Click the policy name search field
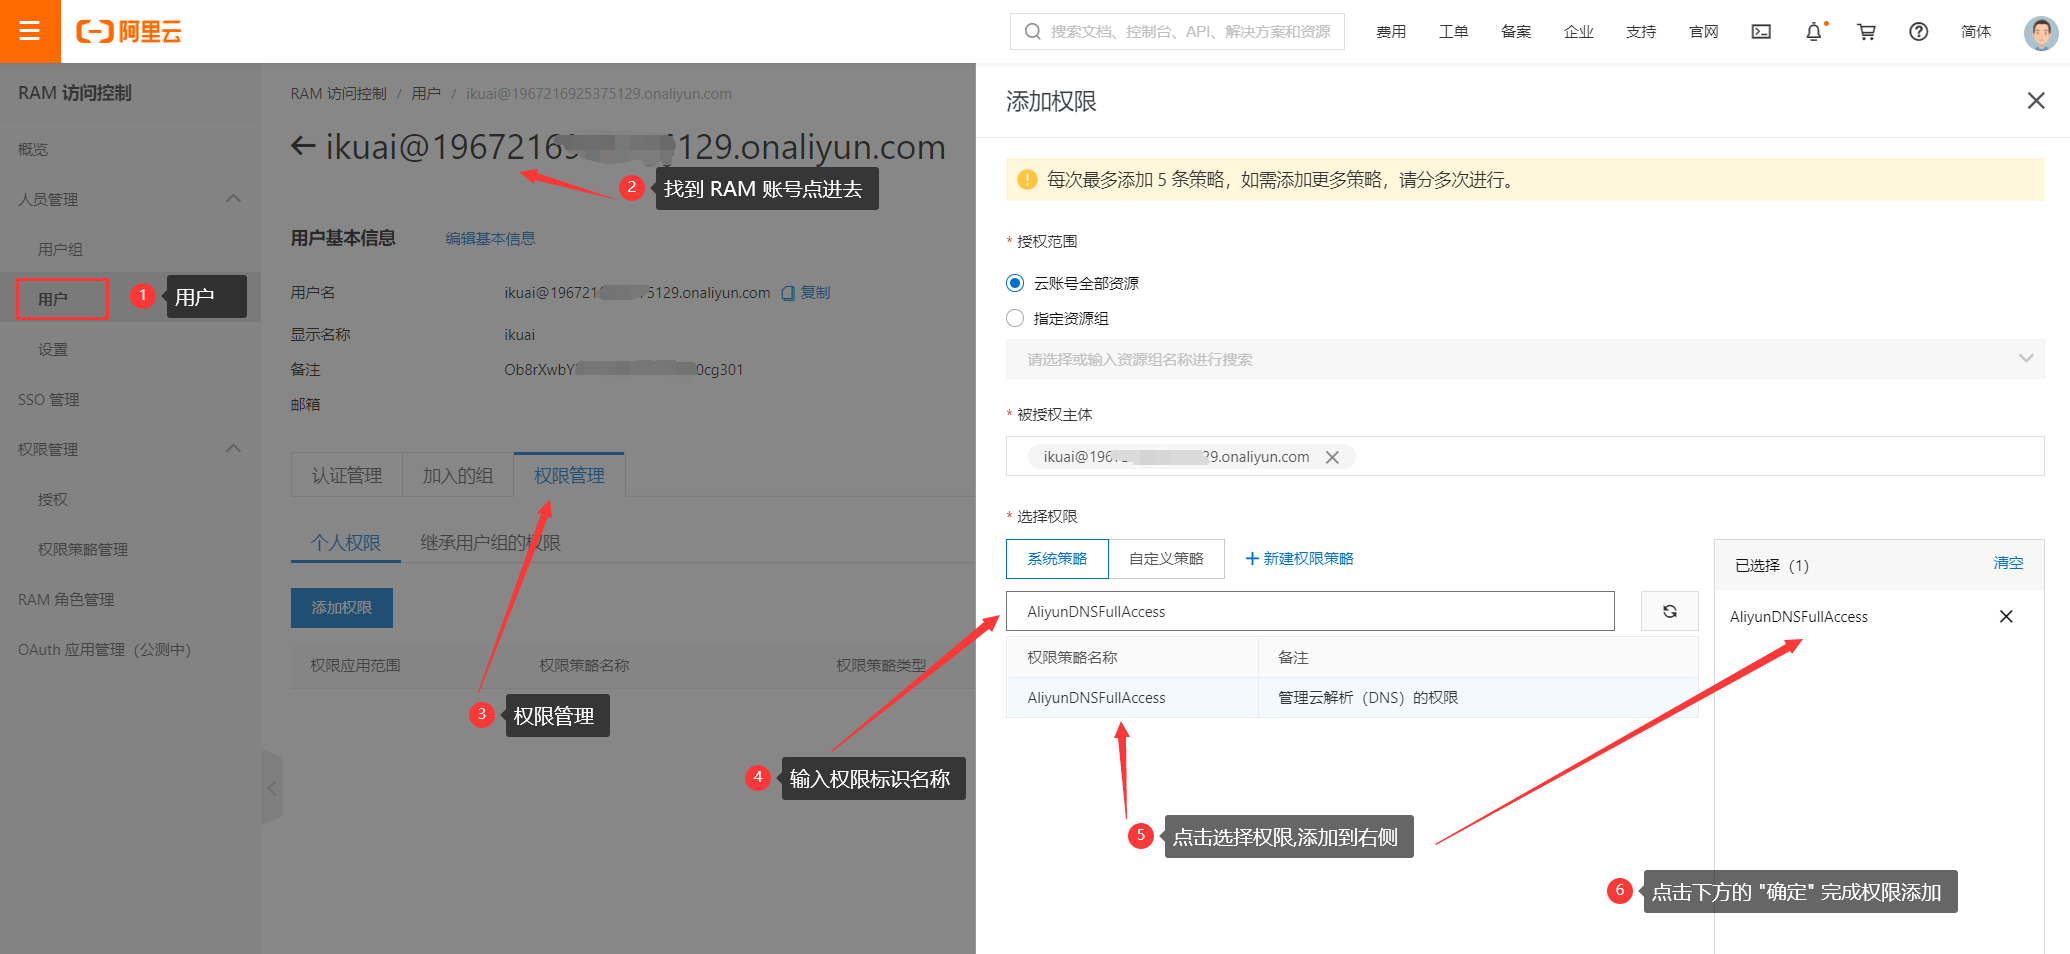 pyautogui.click(x=1310, y=611)
